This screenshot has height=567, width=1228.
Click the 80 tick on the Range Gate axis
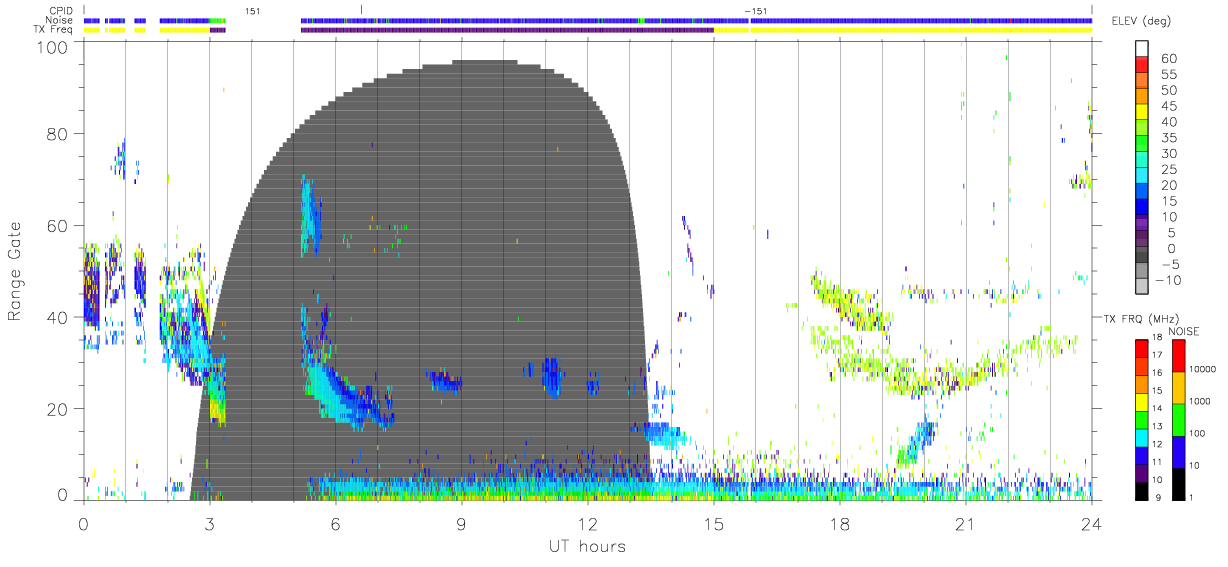(x=58, y=134)
